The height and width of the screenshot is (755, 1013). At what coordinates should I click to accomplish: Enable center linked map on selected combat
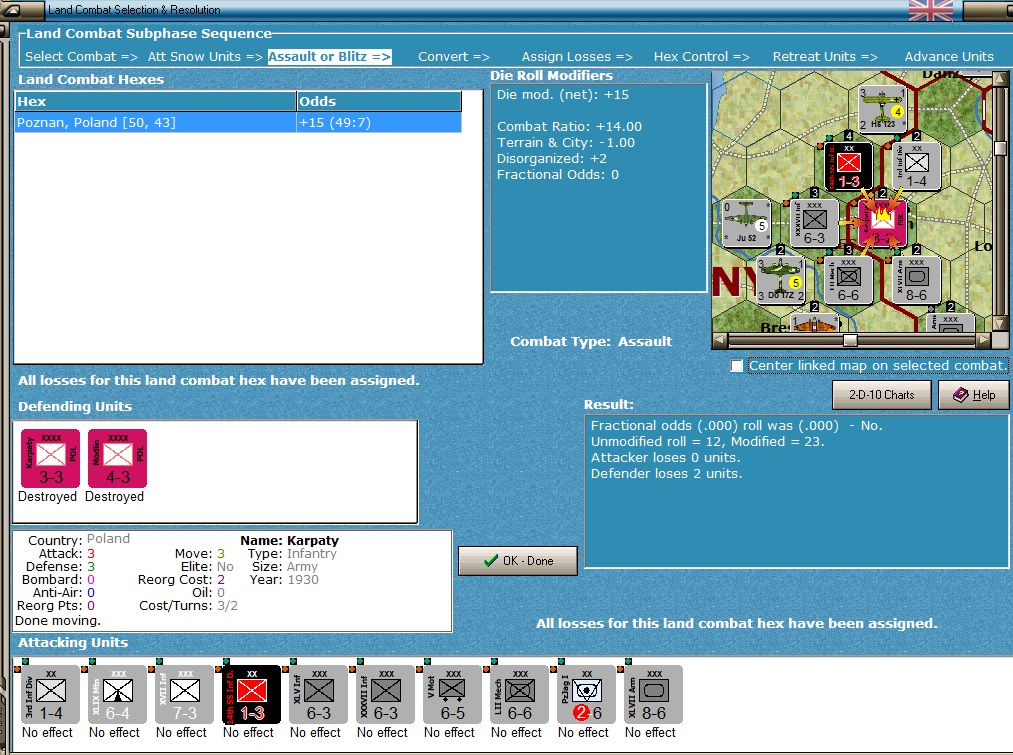[736, 366]
